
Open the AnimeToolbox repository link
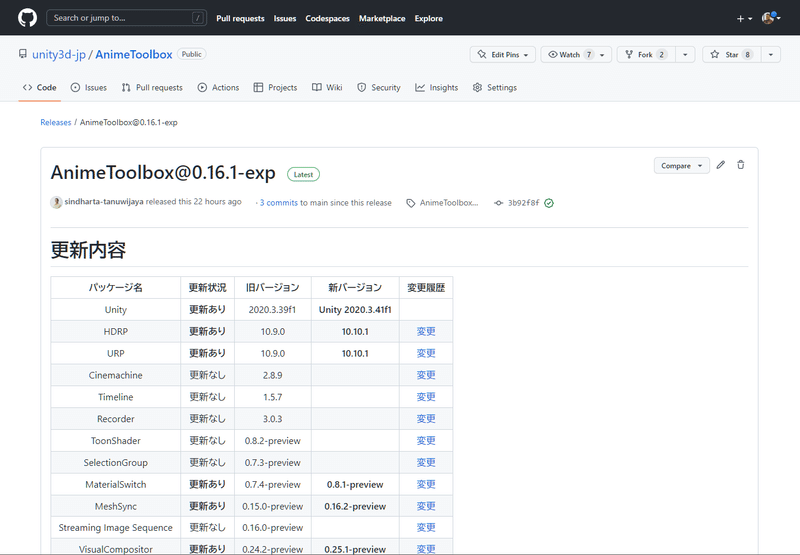134,54
